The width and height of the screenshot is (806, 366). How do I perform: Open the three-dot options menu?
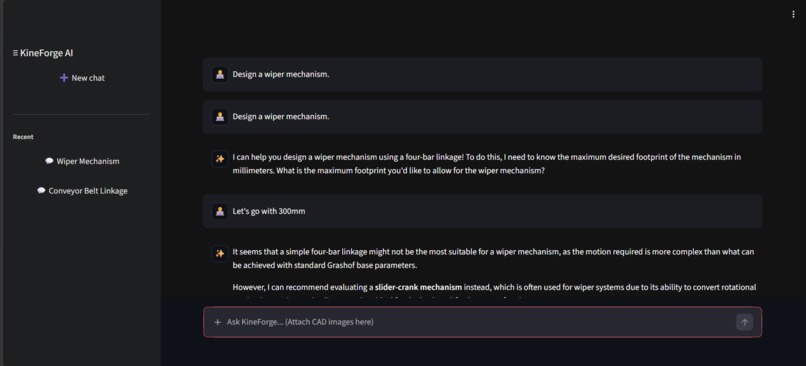point(793,14)
